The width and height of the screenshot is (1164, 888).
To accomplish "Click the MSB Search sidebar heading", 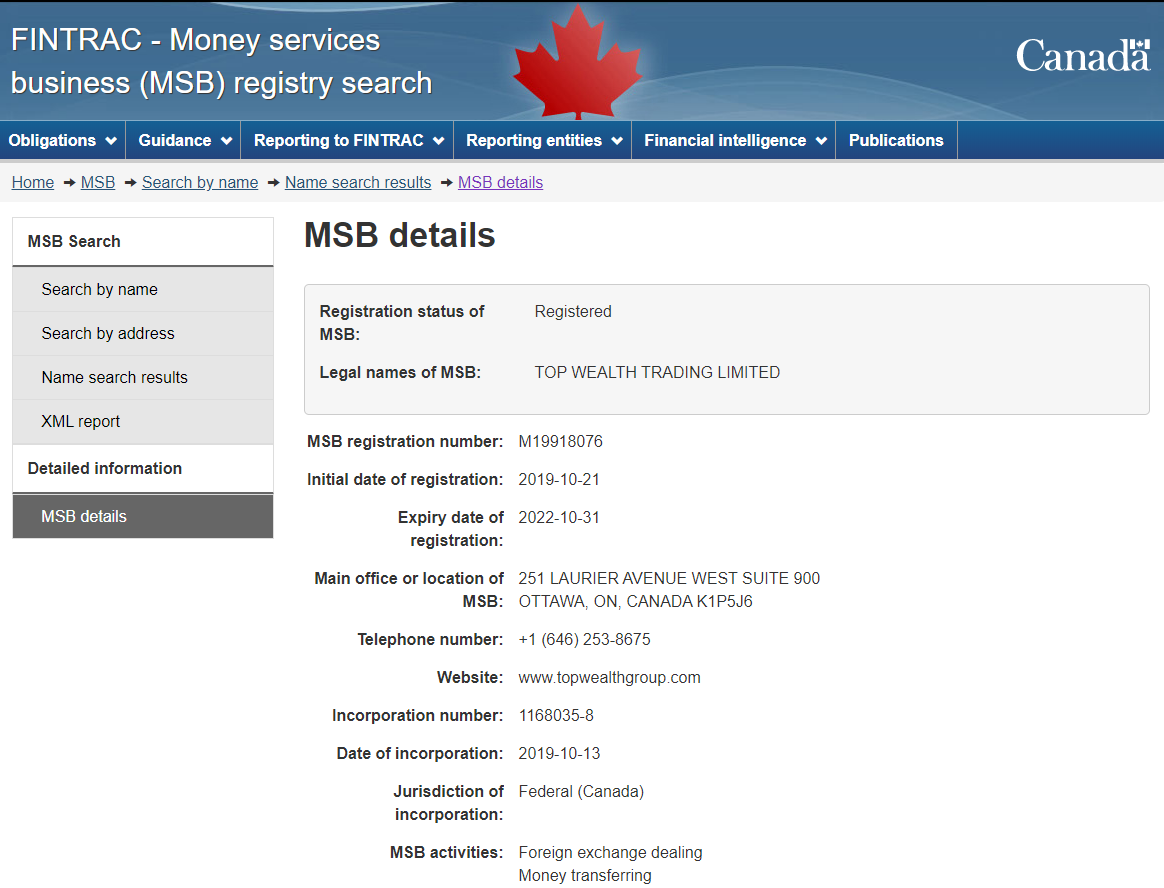I will point(143,241).
